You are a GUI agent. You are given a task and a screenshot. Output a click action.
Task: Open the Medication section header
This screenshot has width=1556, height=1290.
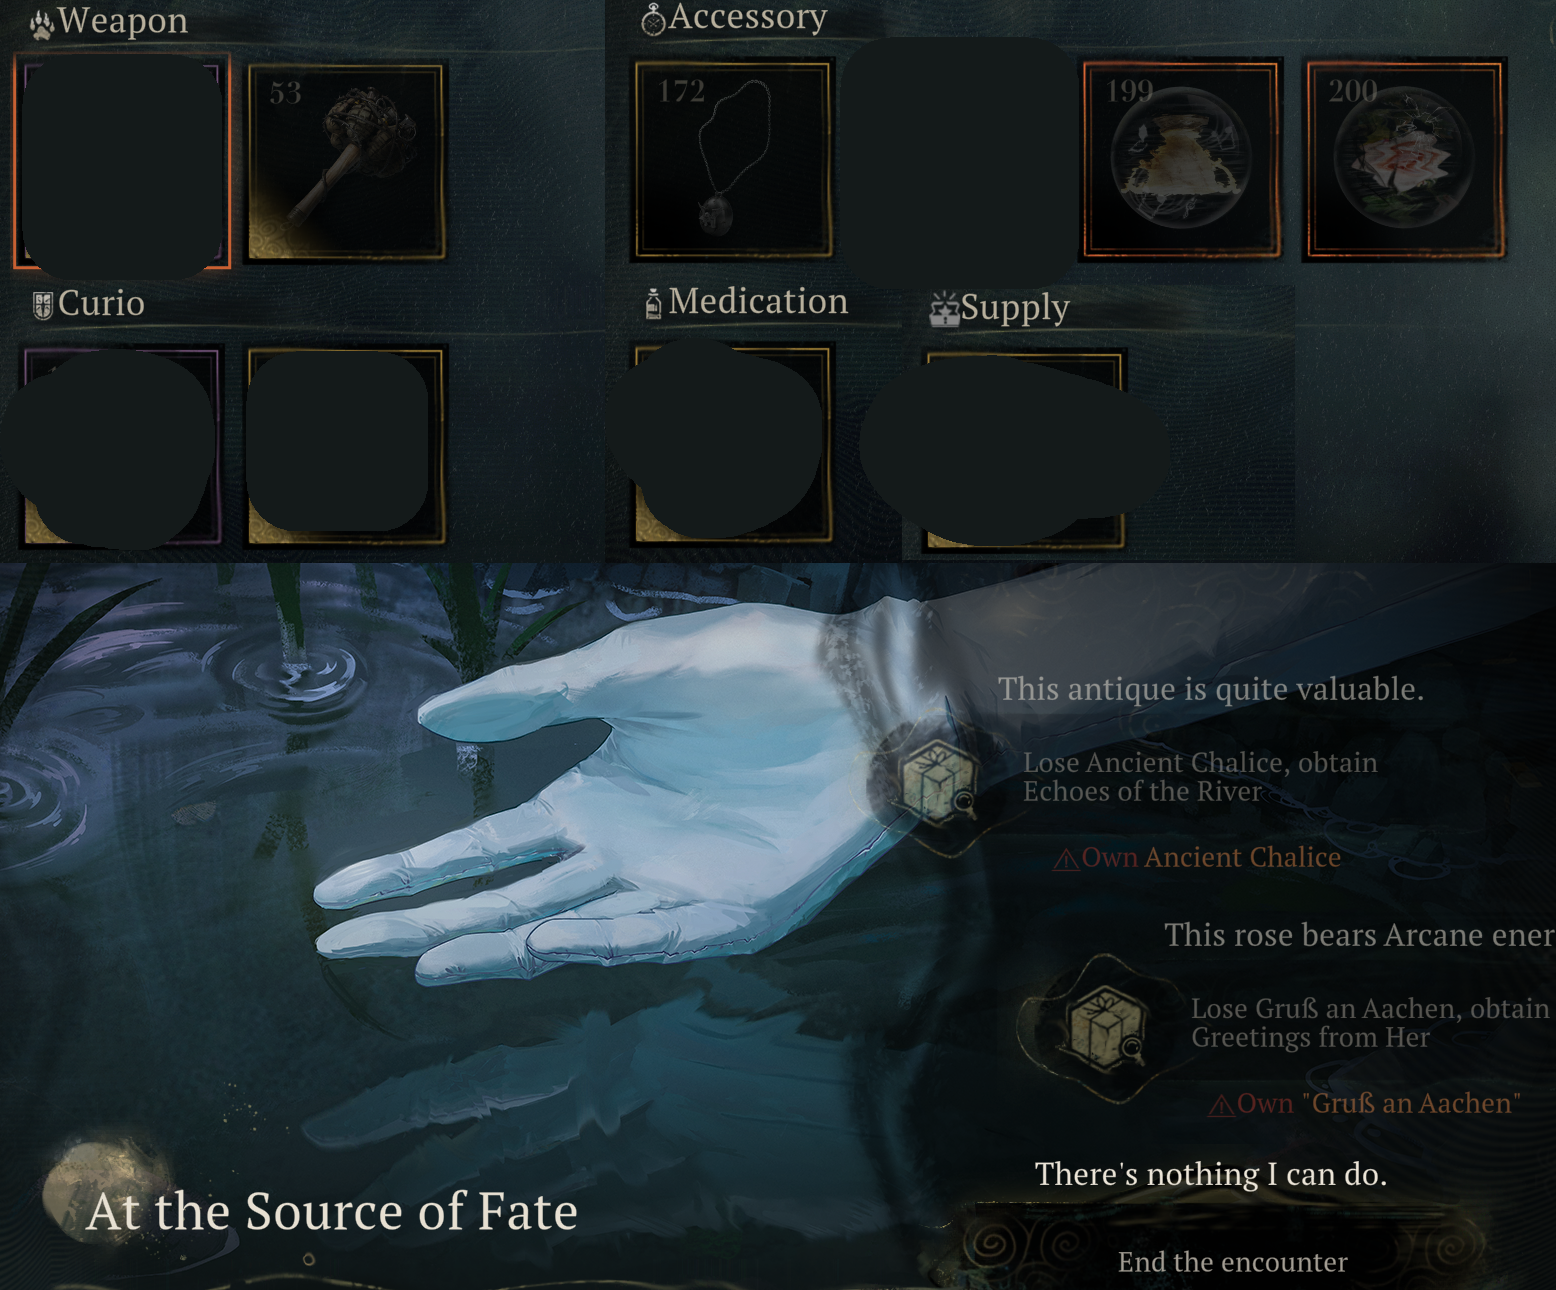747,302
